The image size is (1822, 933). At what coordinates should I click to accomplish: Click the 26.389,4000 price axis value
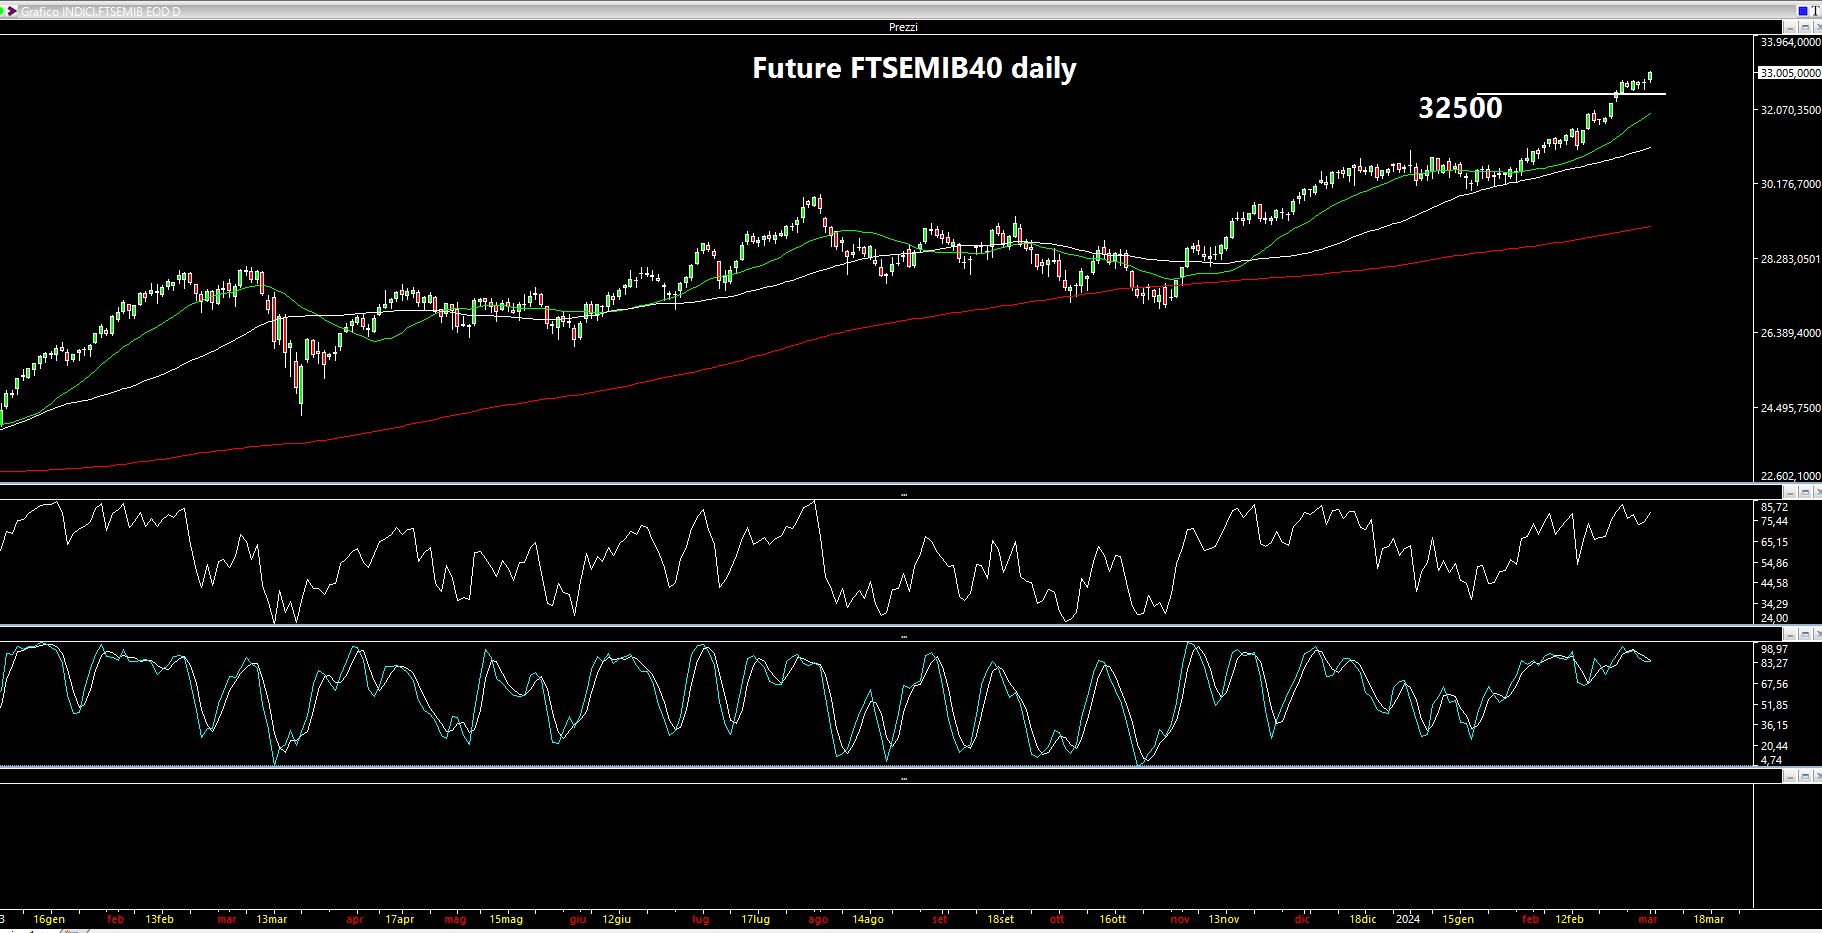[1790, 333]
